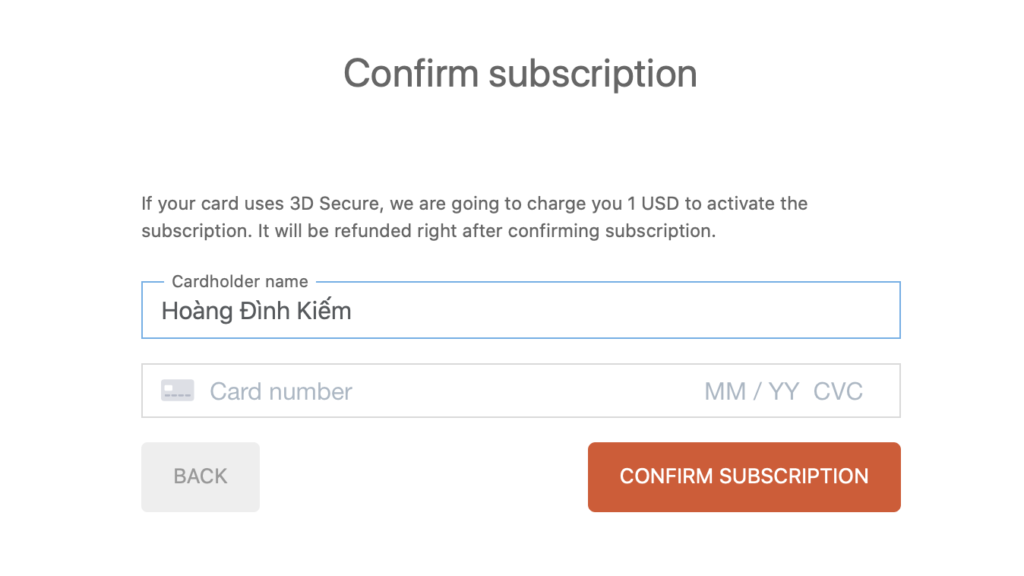Place cursor after the name Hoàng Đình Kiếm
This screenshot has height=576, width=1024.
click(353, 311)
